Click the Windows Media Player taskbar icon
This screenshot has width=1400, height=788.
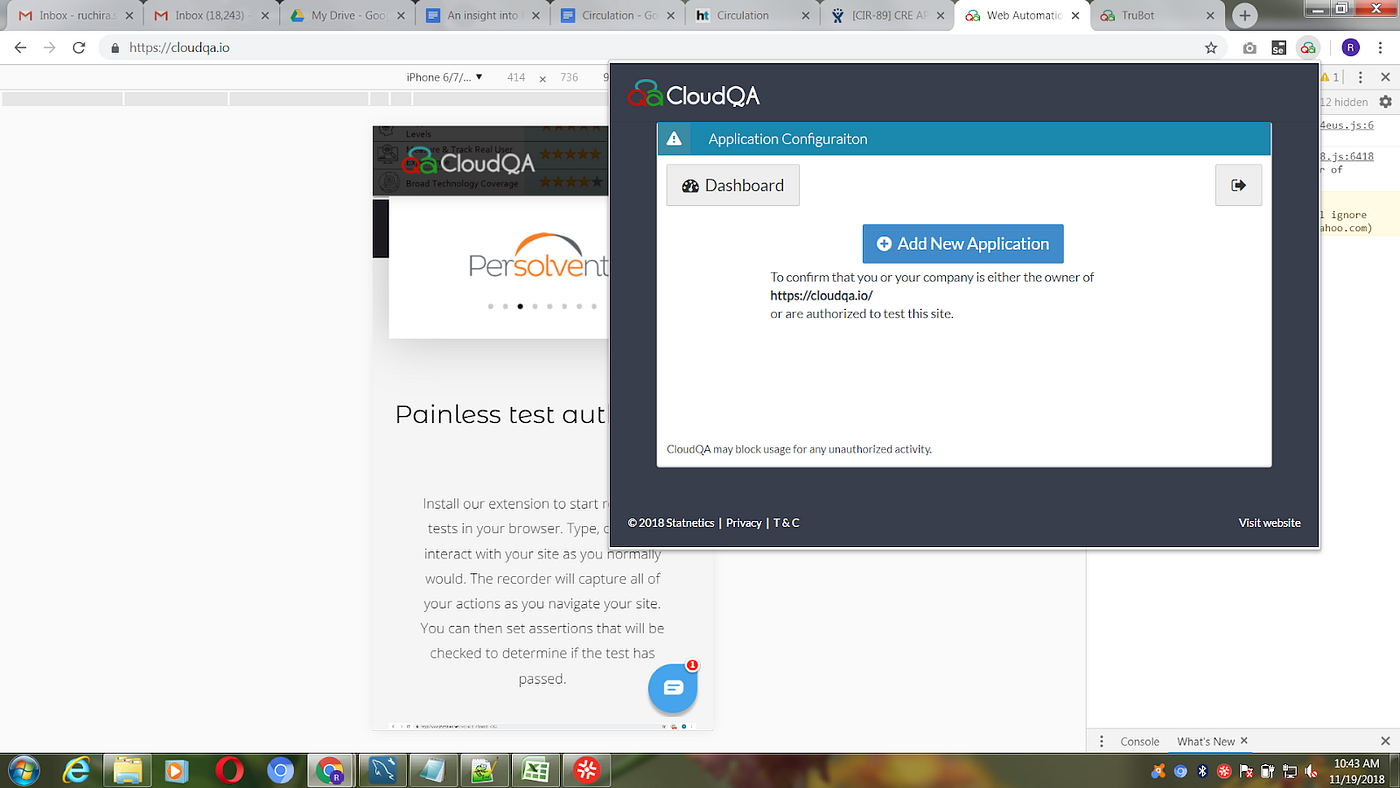(179, 770)
